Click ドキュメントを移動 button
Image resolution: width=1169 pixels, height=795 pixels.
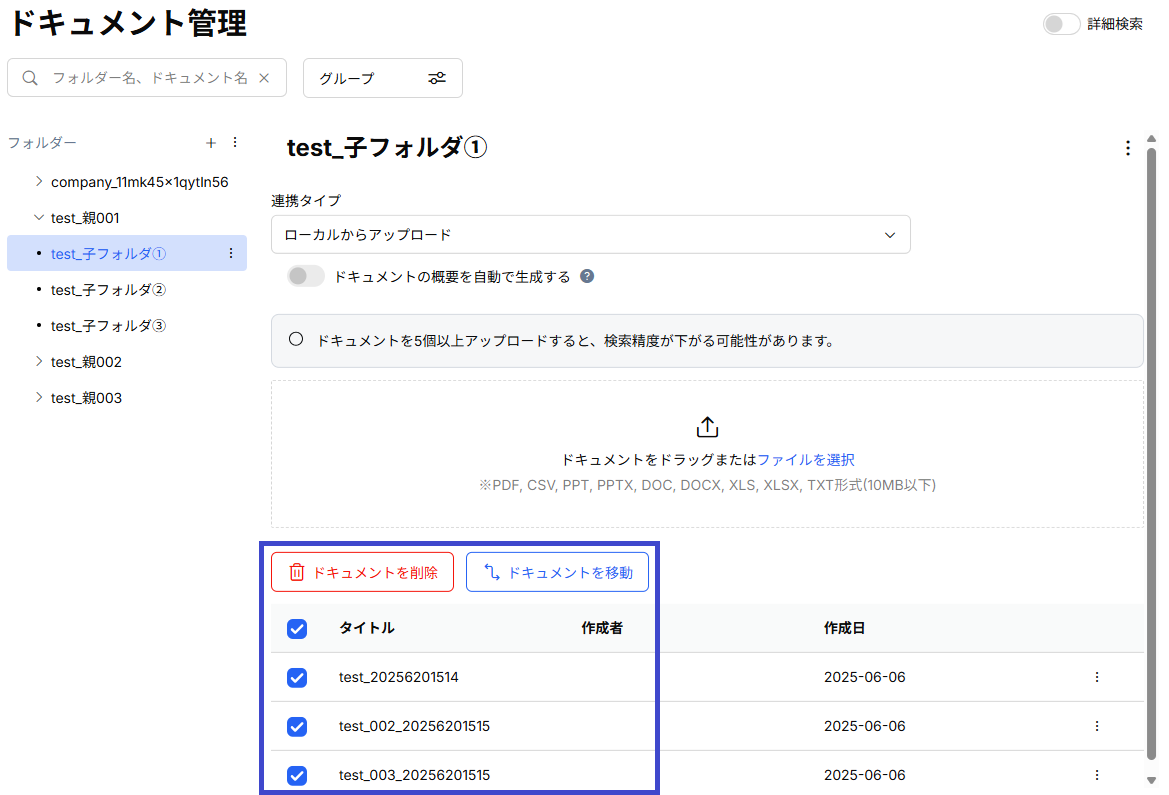click(x=557, y=572)
